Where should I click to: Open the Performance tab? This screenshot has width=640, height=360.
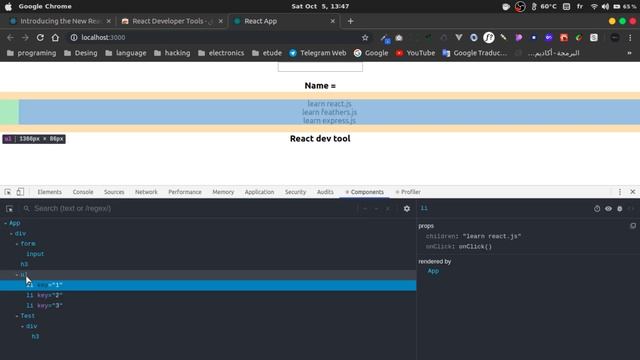[185, 192]
